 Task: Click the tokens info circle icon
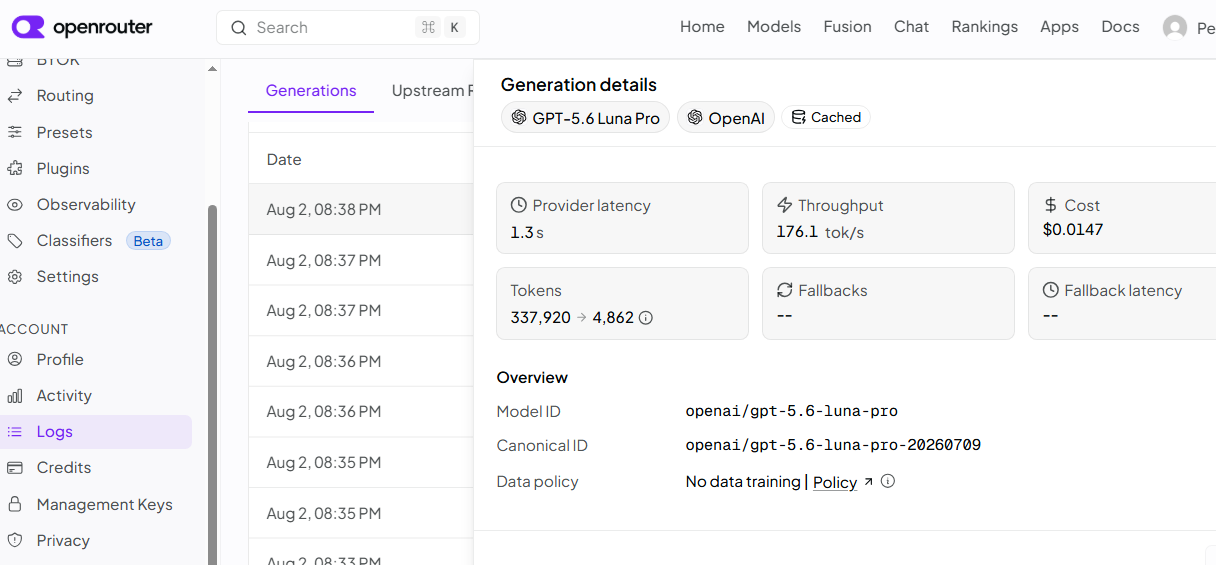tap(646, 318)
